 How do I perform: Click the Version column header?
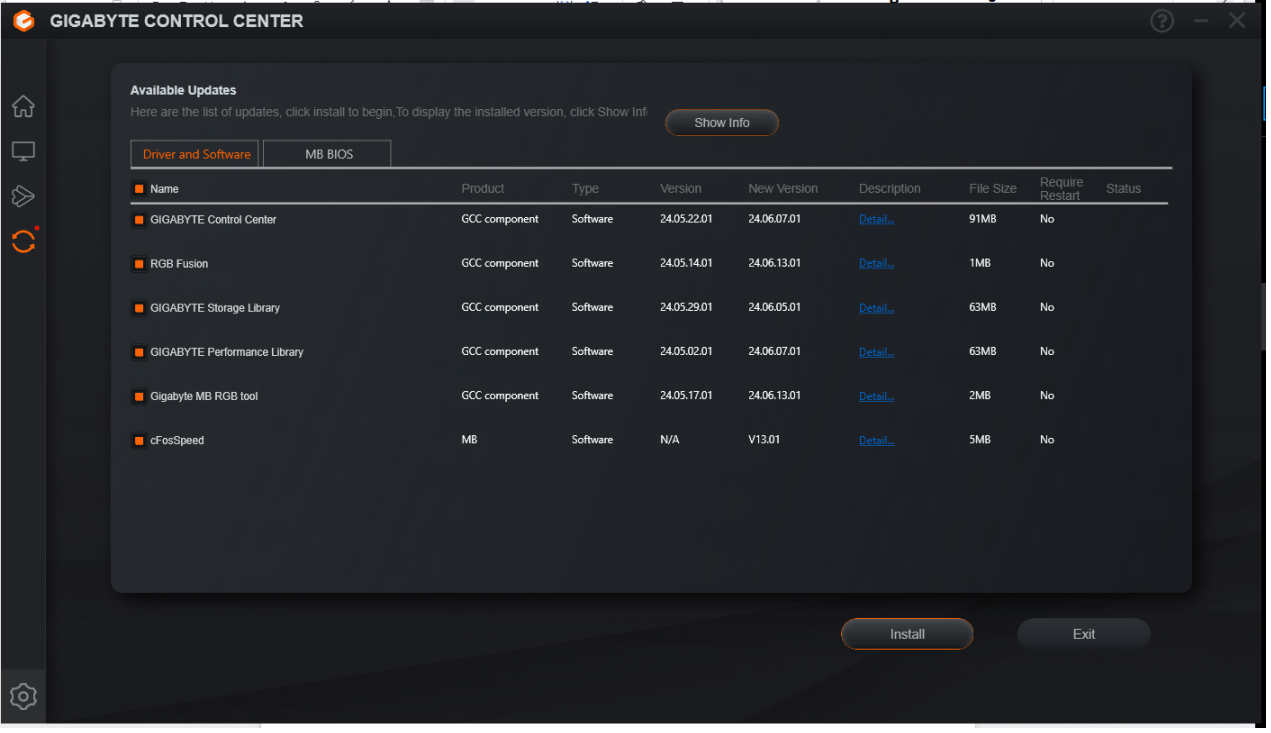[x=681, y=188]
